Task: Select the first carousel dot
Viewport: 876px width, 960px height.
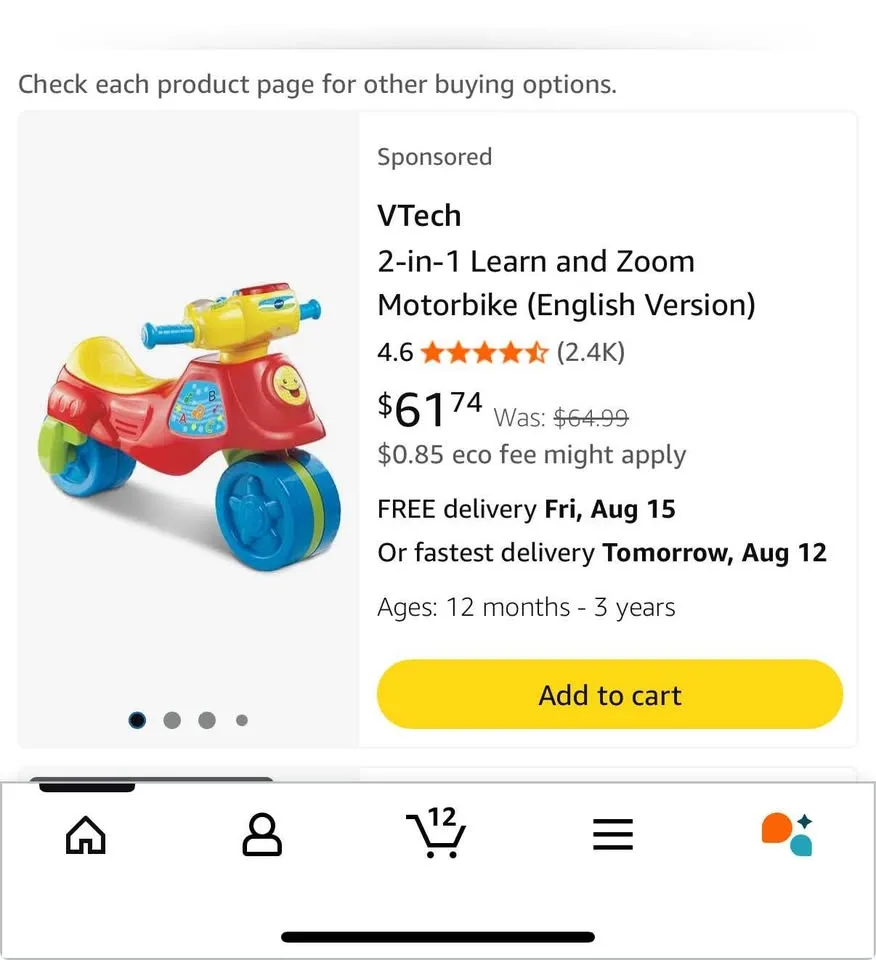Action: (137, 720)
